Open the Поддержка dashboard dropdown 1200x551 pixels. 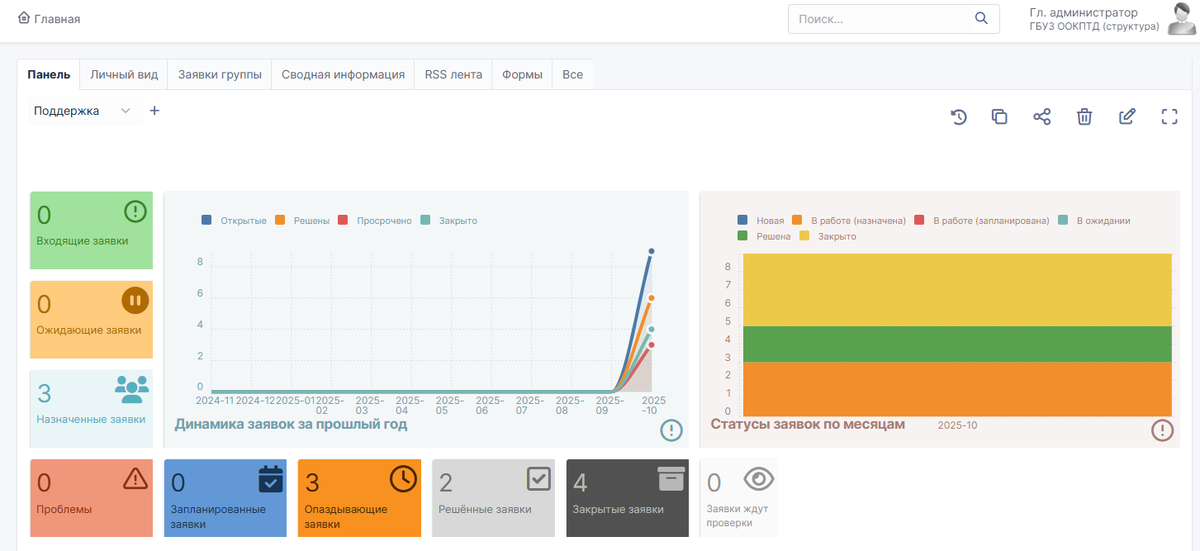(82, 111)
